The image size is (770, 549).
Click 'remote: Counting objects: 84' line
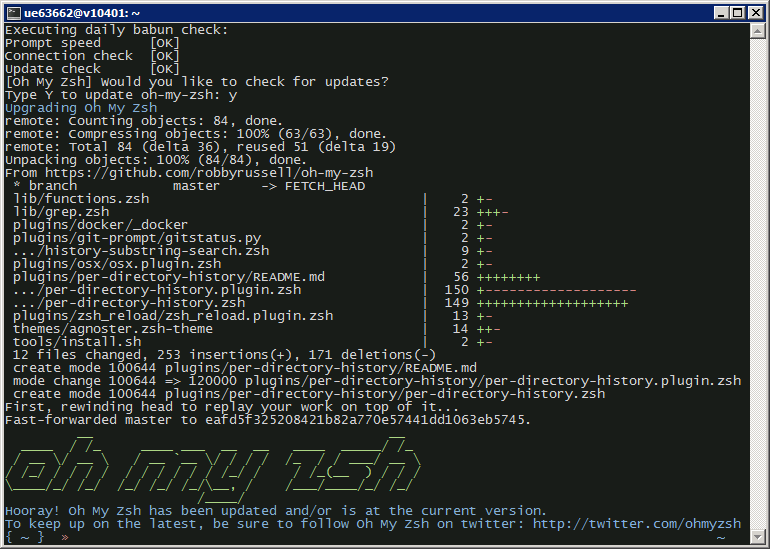point(144,121)
